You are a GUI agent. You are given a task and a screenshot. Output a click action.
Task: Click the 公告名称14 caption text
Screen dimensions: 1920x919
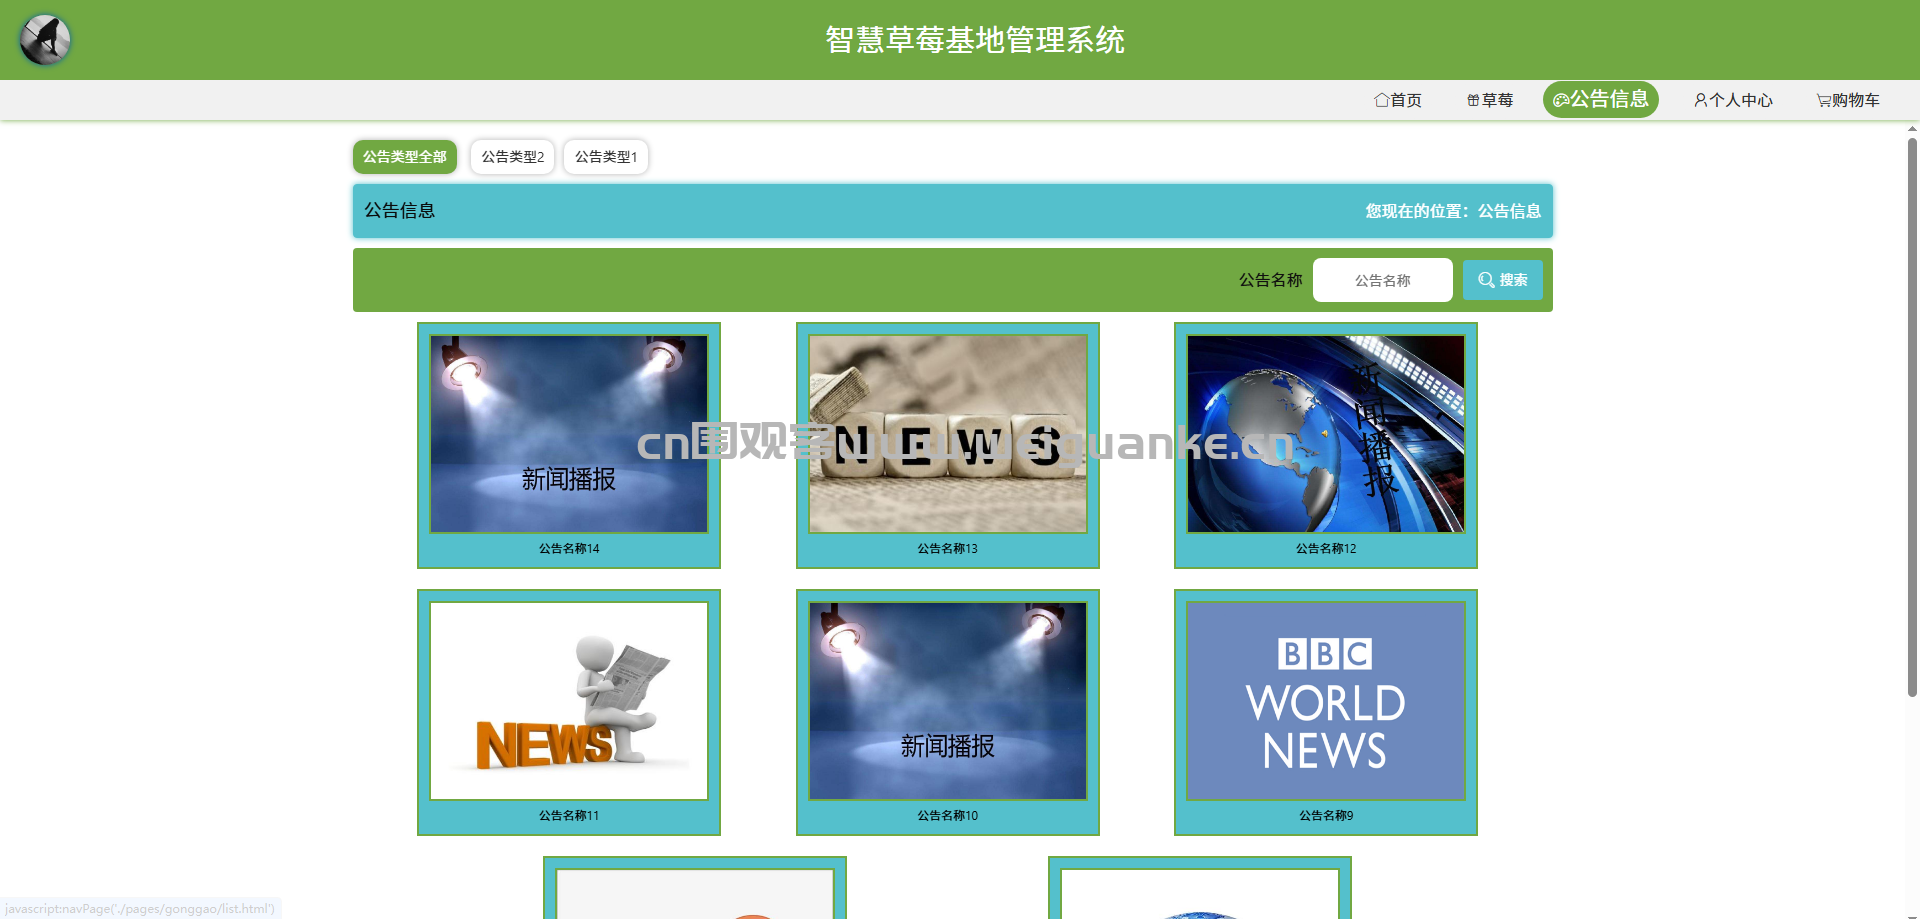coord(569,549)
